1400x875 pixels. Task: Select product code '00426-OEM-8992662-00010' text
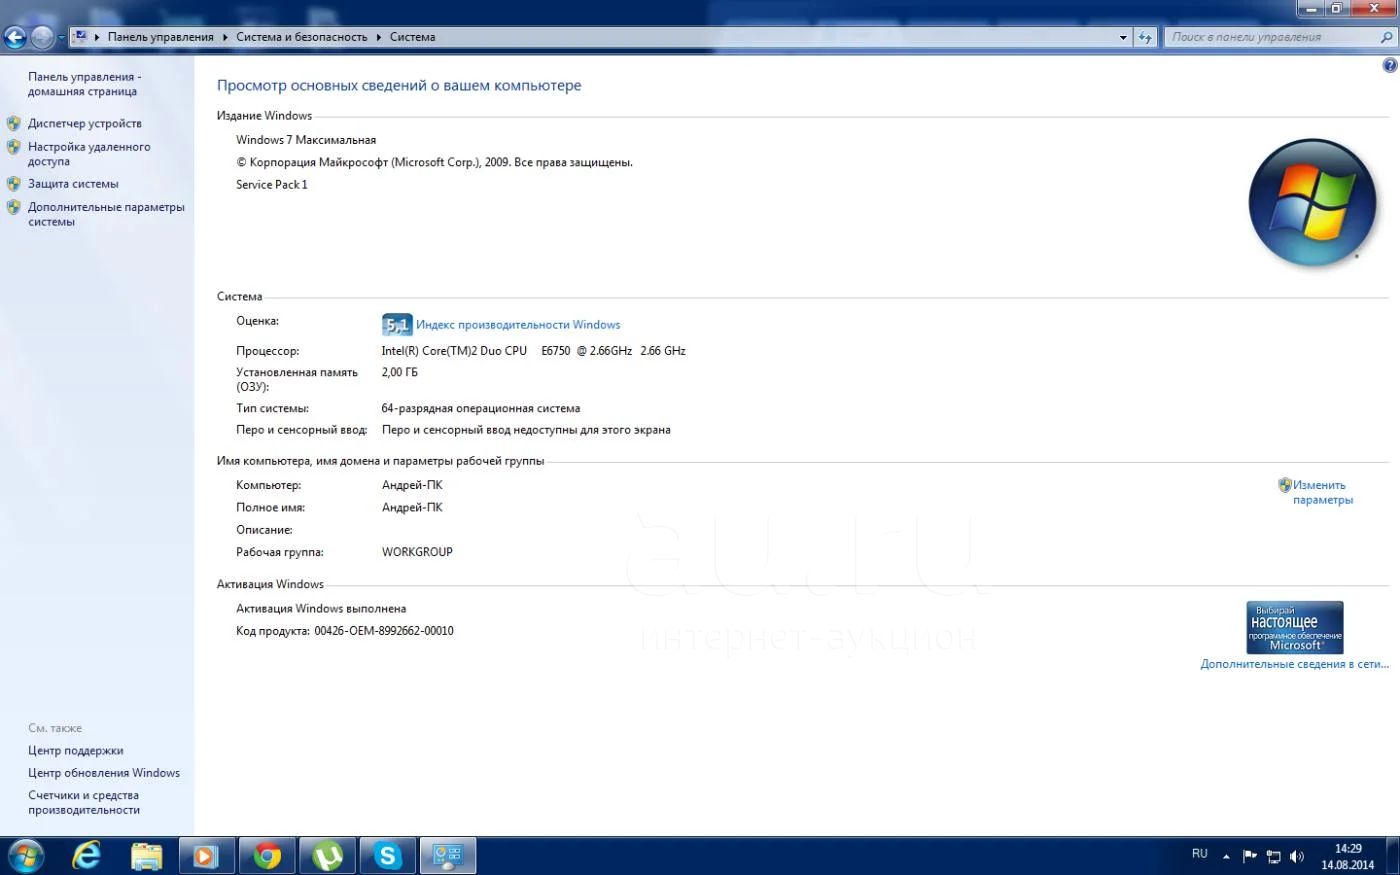tap(384, 631)
